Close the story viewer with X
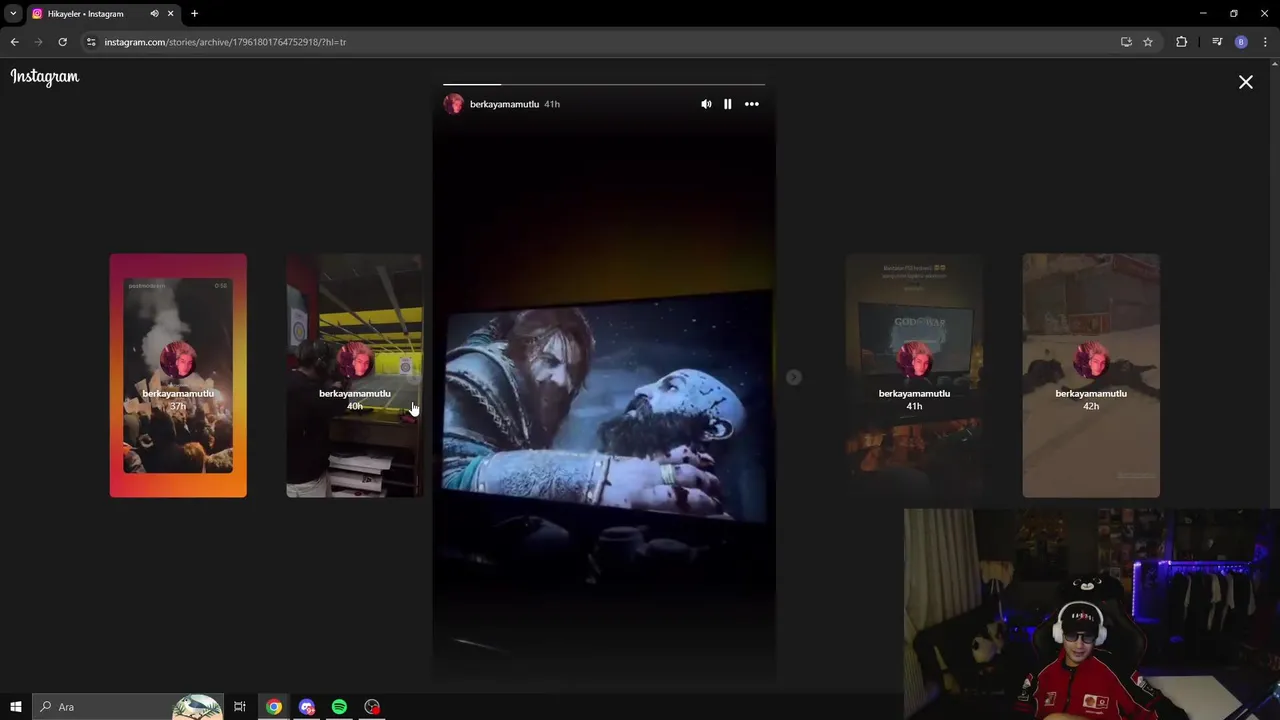 click(x=1246, y=82)
